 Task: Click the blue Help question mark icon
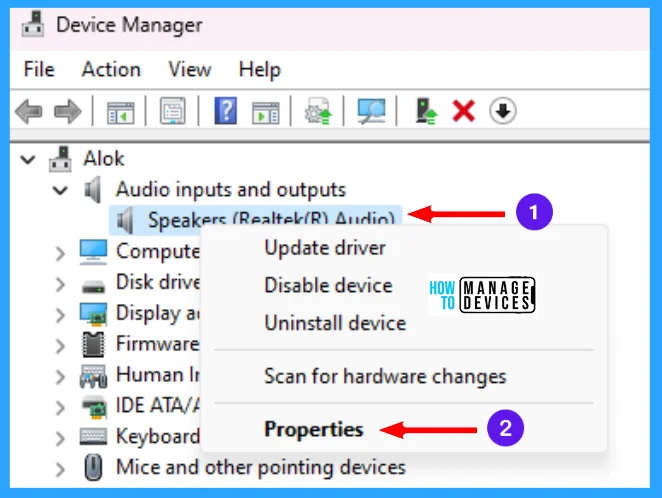(x=225, y=111)
